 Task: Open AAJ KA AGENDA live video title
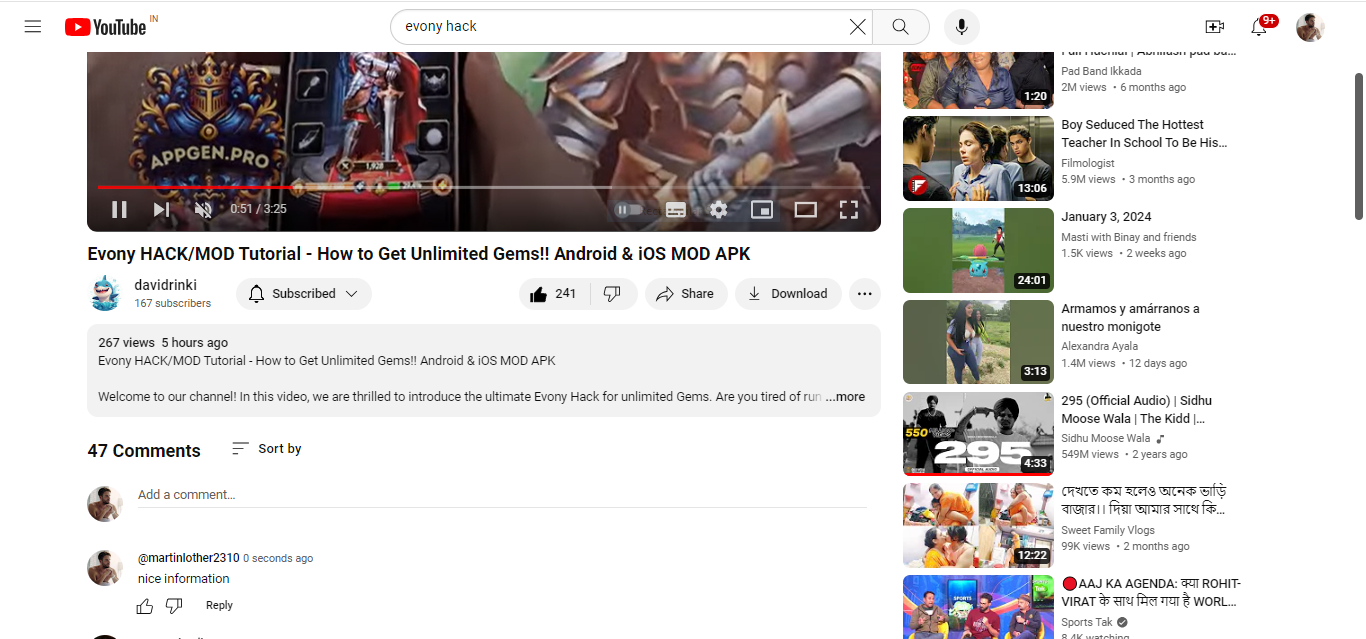point(1151,592)
